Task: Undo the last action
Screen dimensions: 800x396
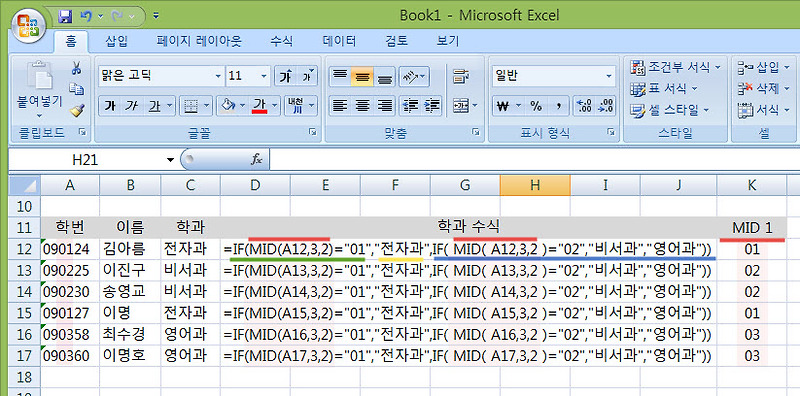Action: point(86,16)
